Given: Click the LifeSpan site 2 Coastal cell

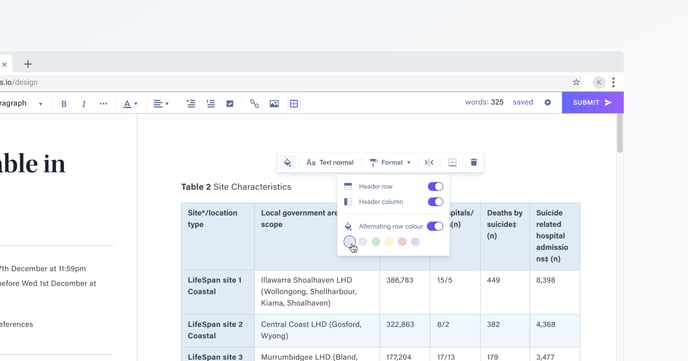Looking at the screenshot, I should 218,331.
